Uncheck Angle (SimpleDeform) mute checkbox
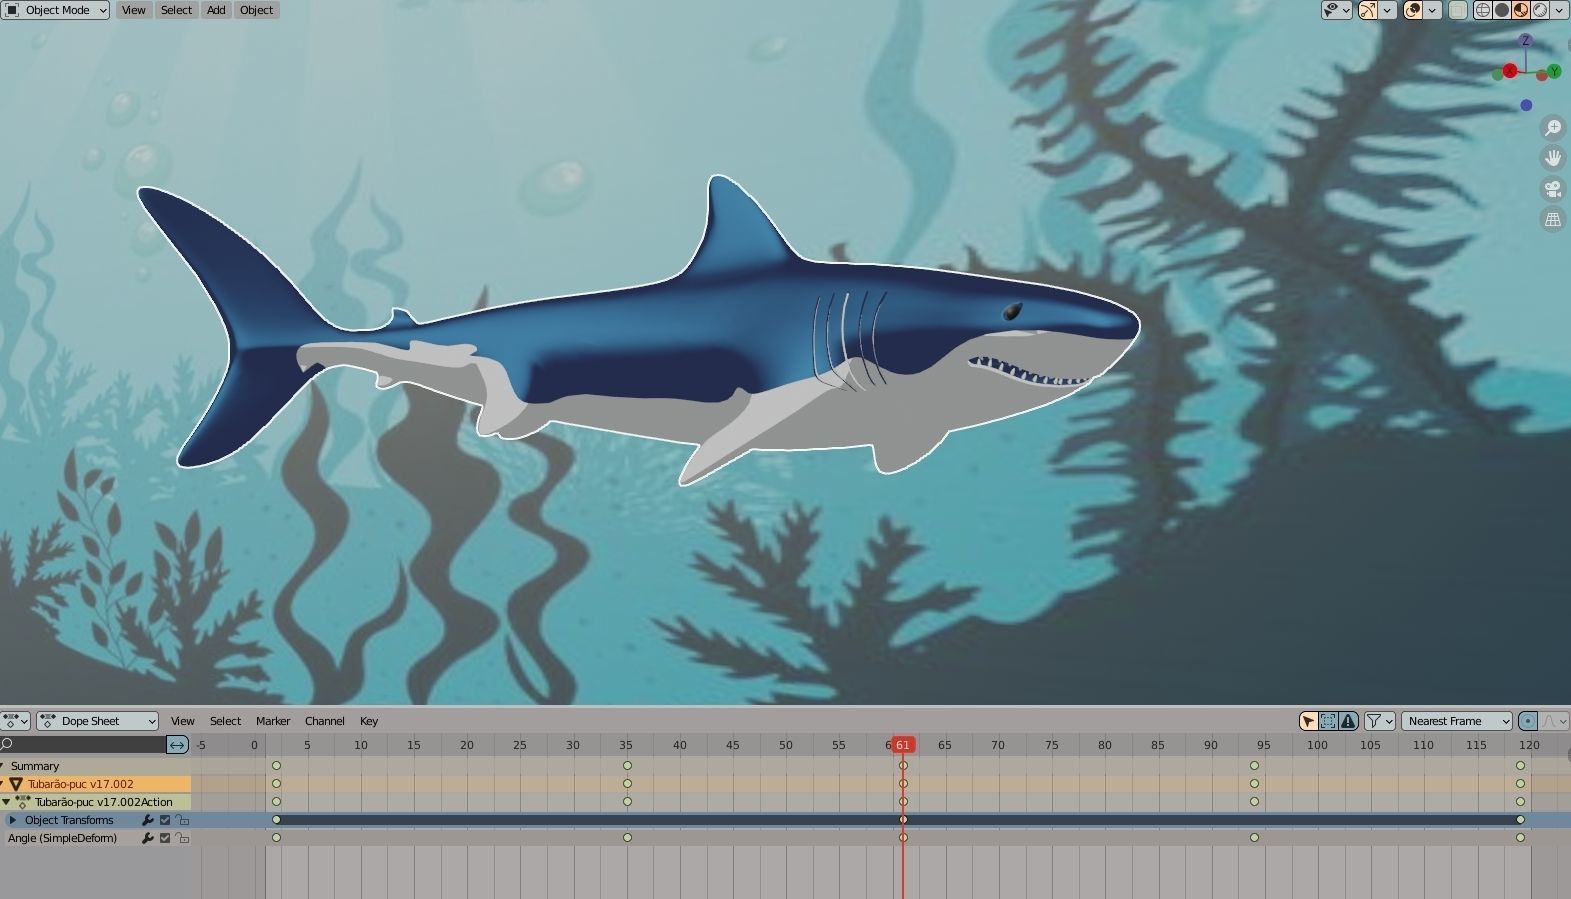This screenshot has height=899, width=1571. click(x=165, y=838)
